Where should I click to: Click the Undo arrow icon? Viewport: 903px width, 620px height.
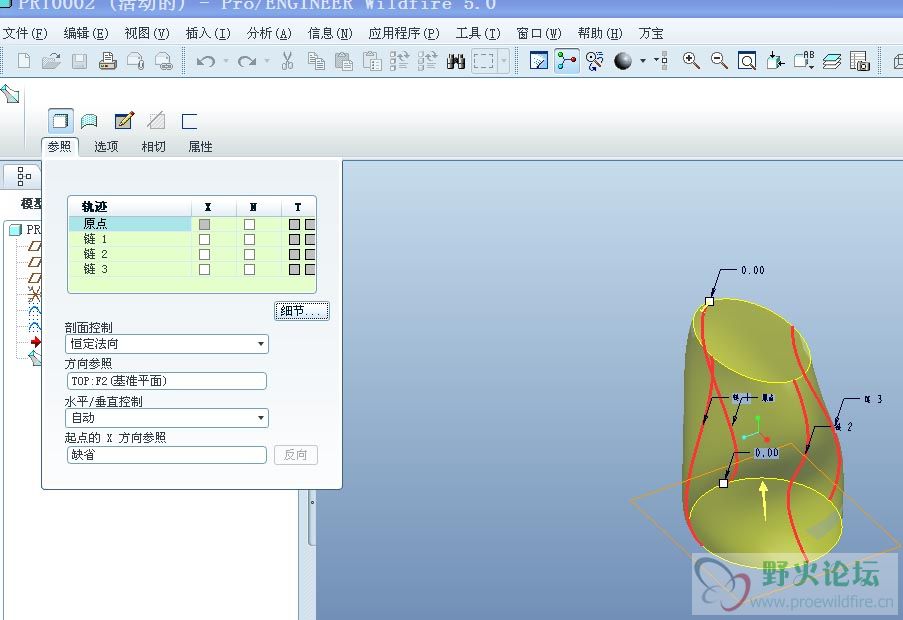206,61
